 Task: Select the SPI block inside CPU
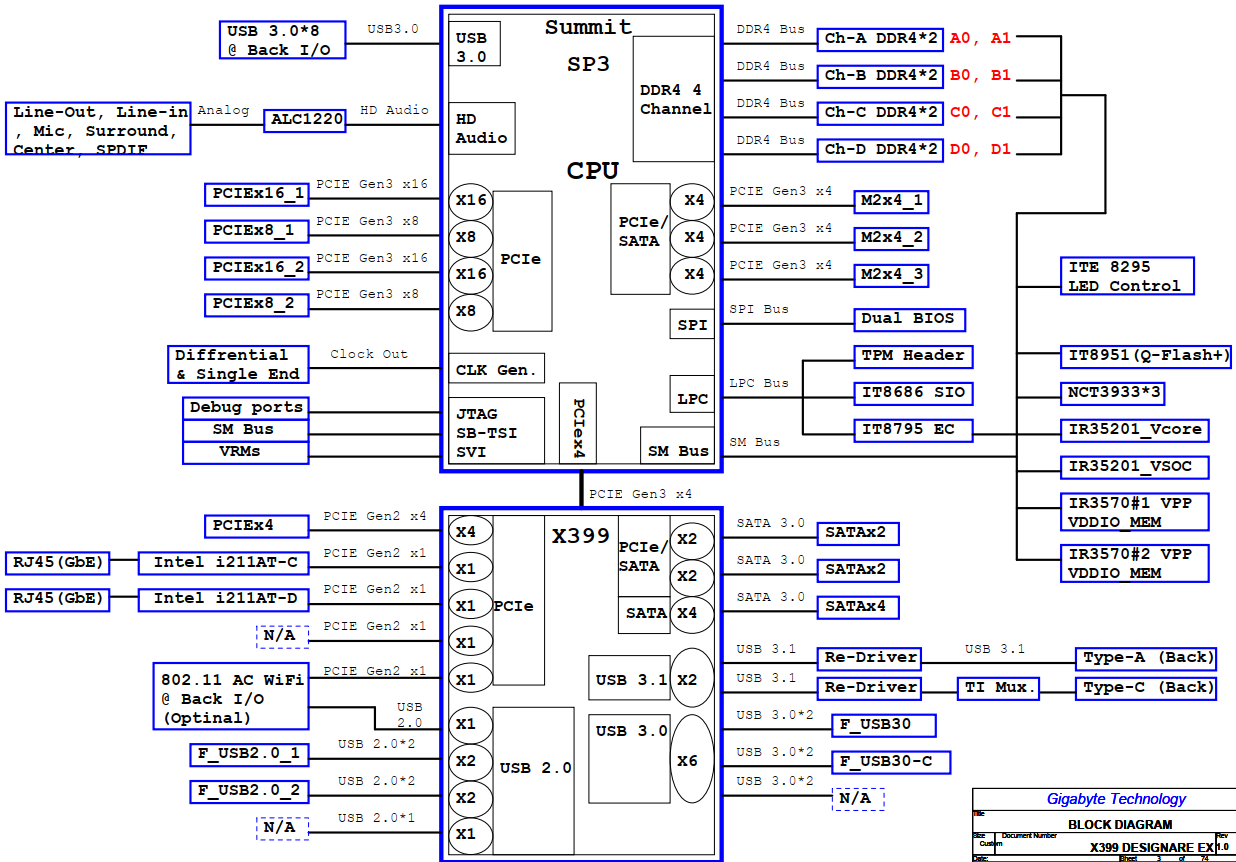coord(692,325)
